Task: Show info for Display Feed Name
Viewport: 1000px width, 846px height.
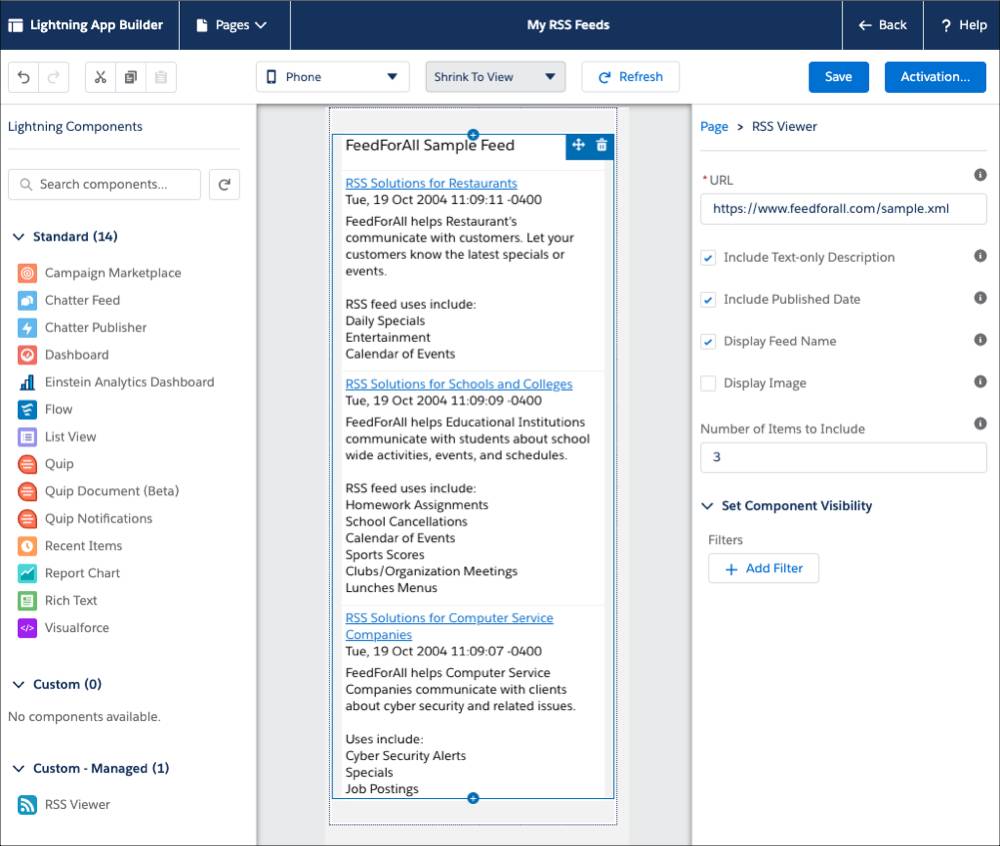Action: (x=980, y=340)
